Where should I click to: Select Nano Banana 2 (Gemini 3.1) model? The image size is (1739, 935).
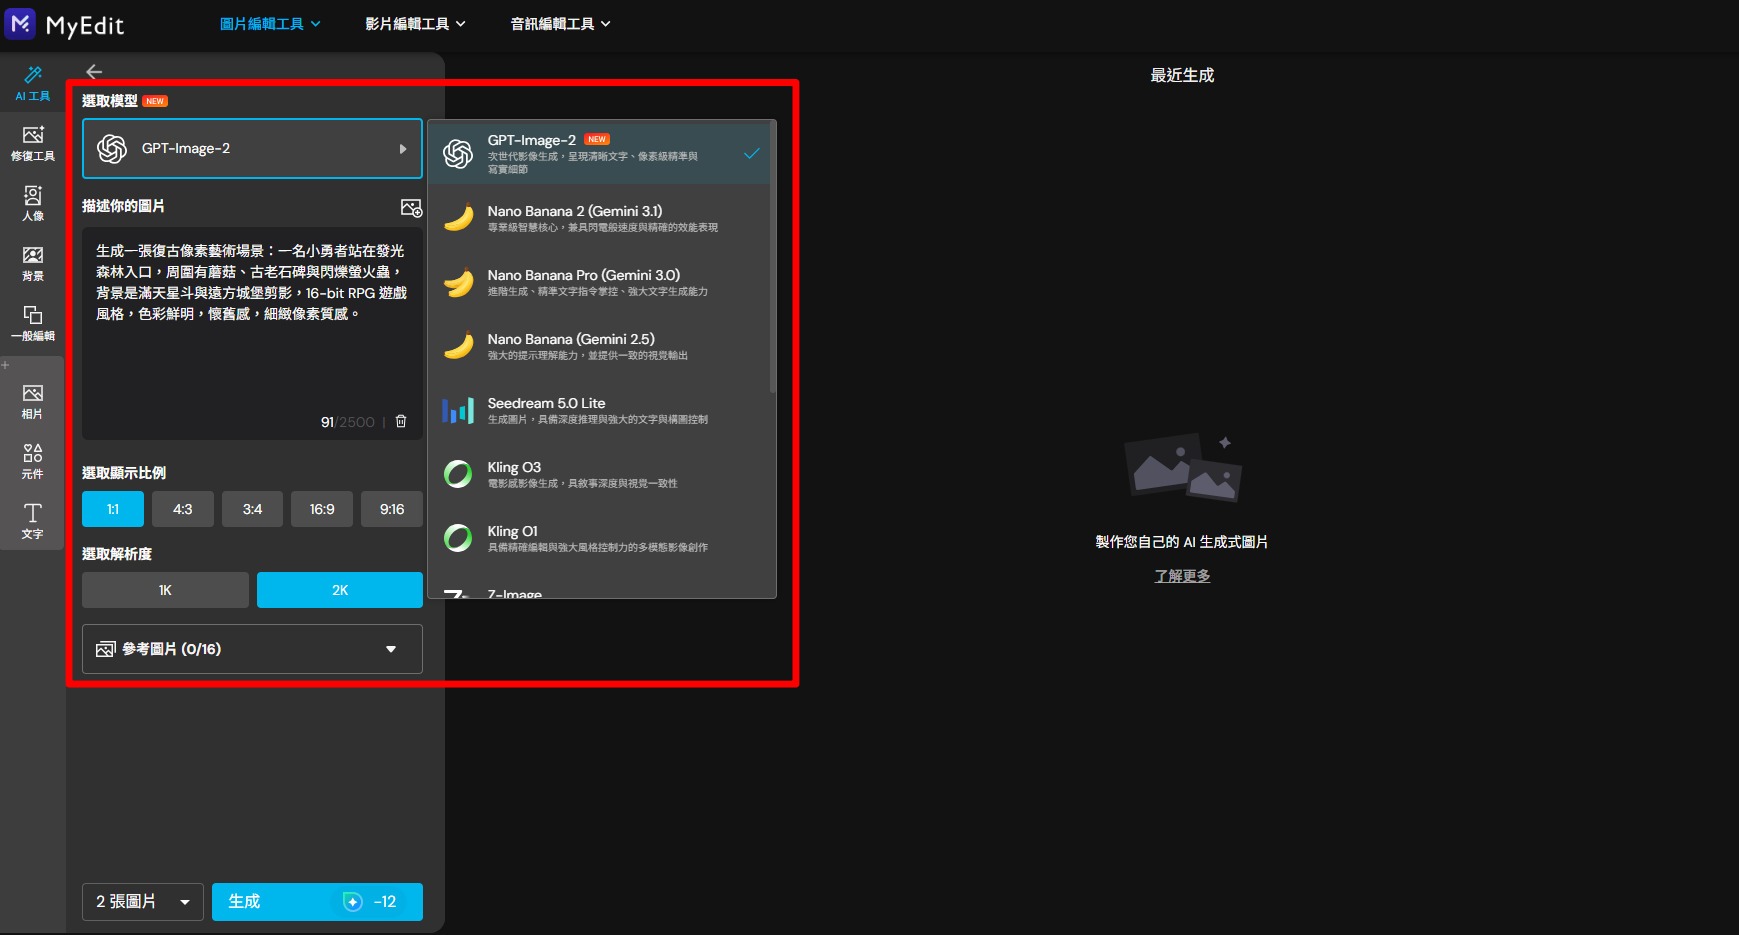599,218
